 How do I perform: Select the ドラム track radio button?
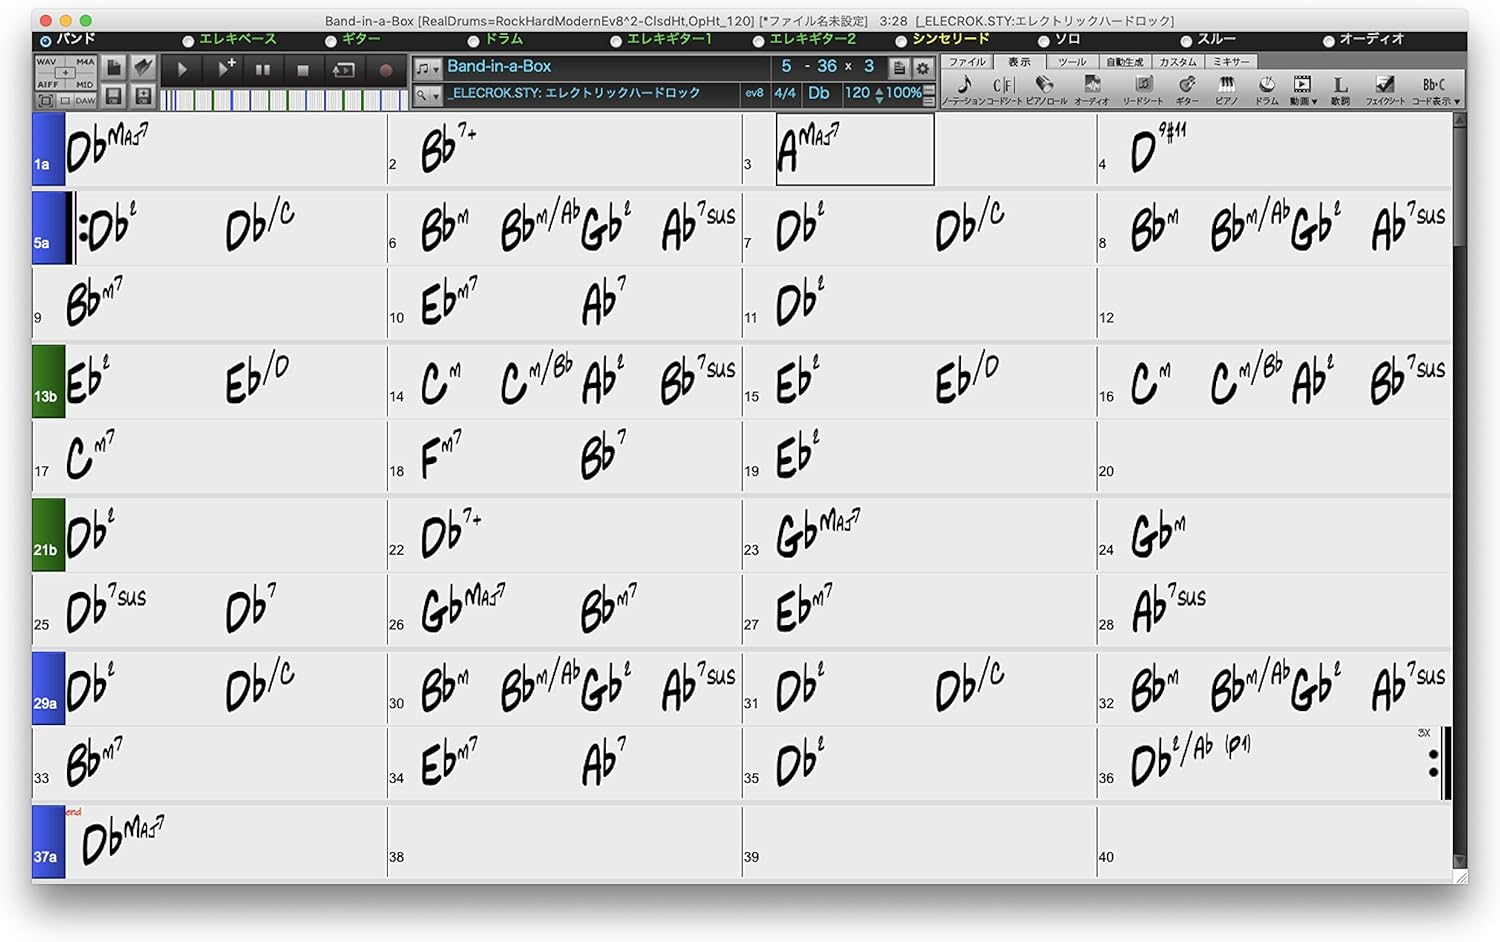tap(475, 41)
